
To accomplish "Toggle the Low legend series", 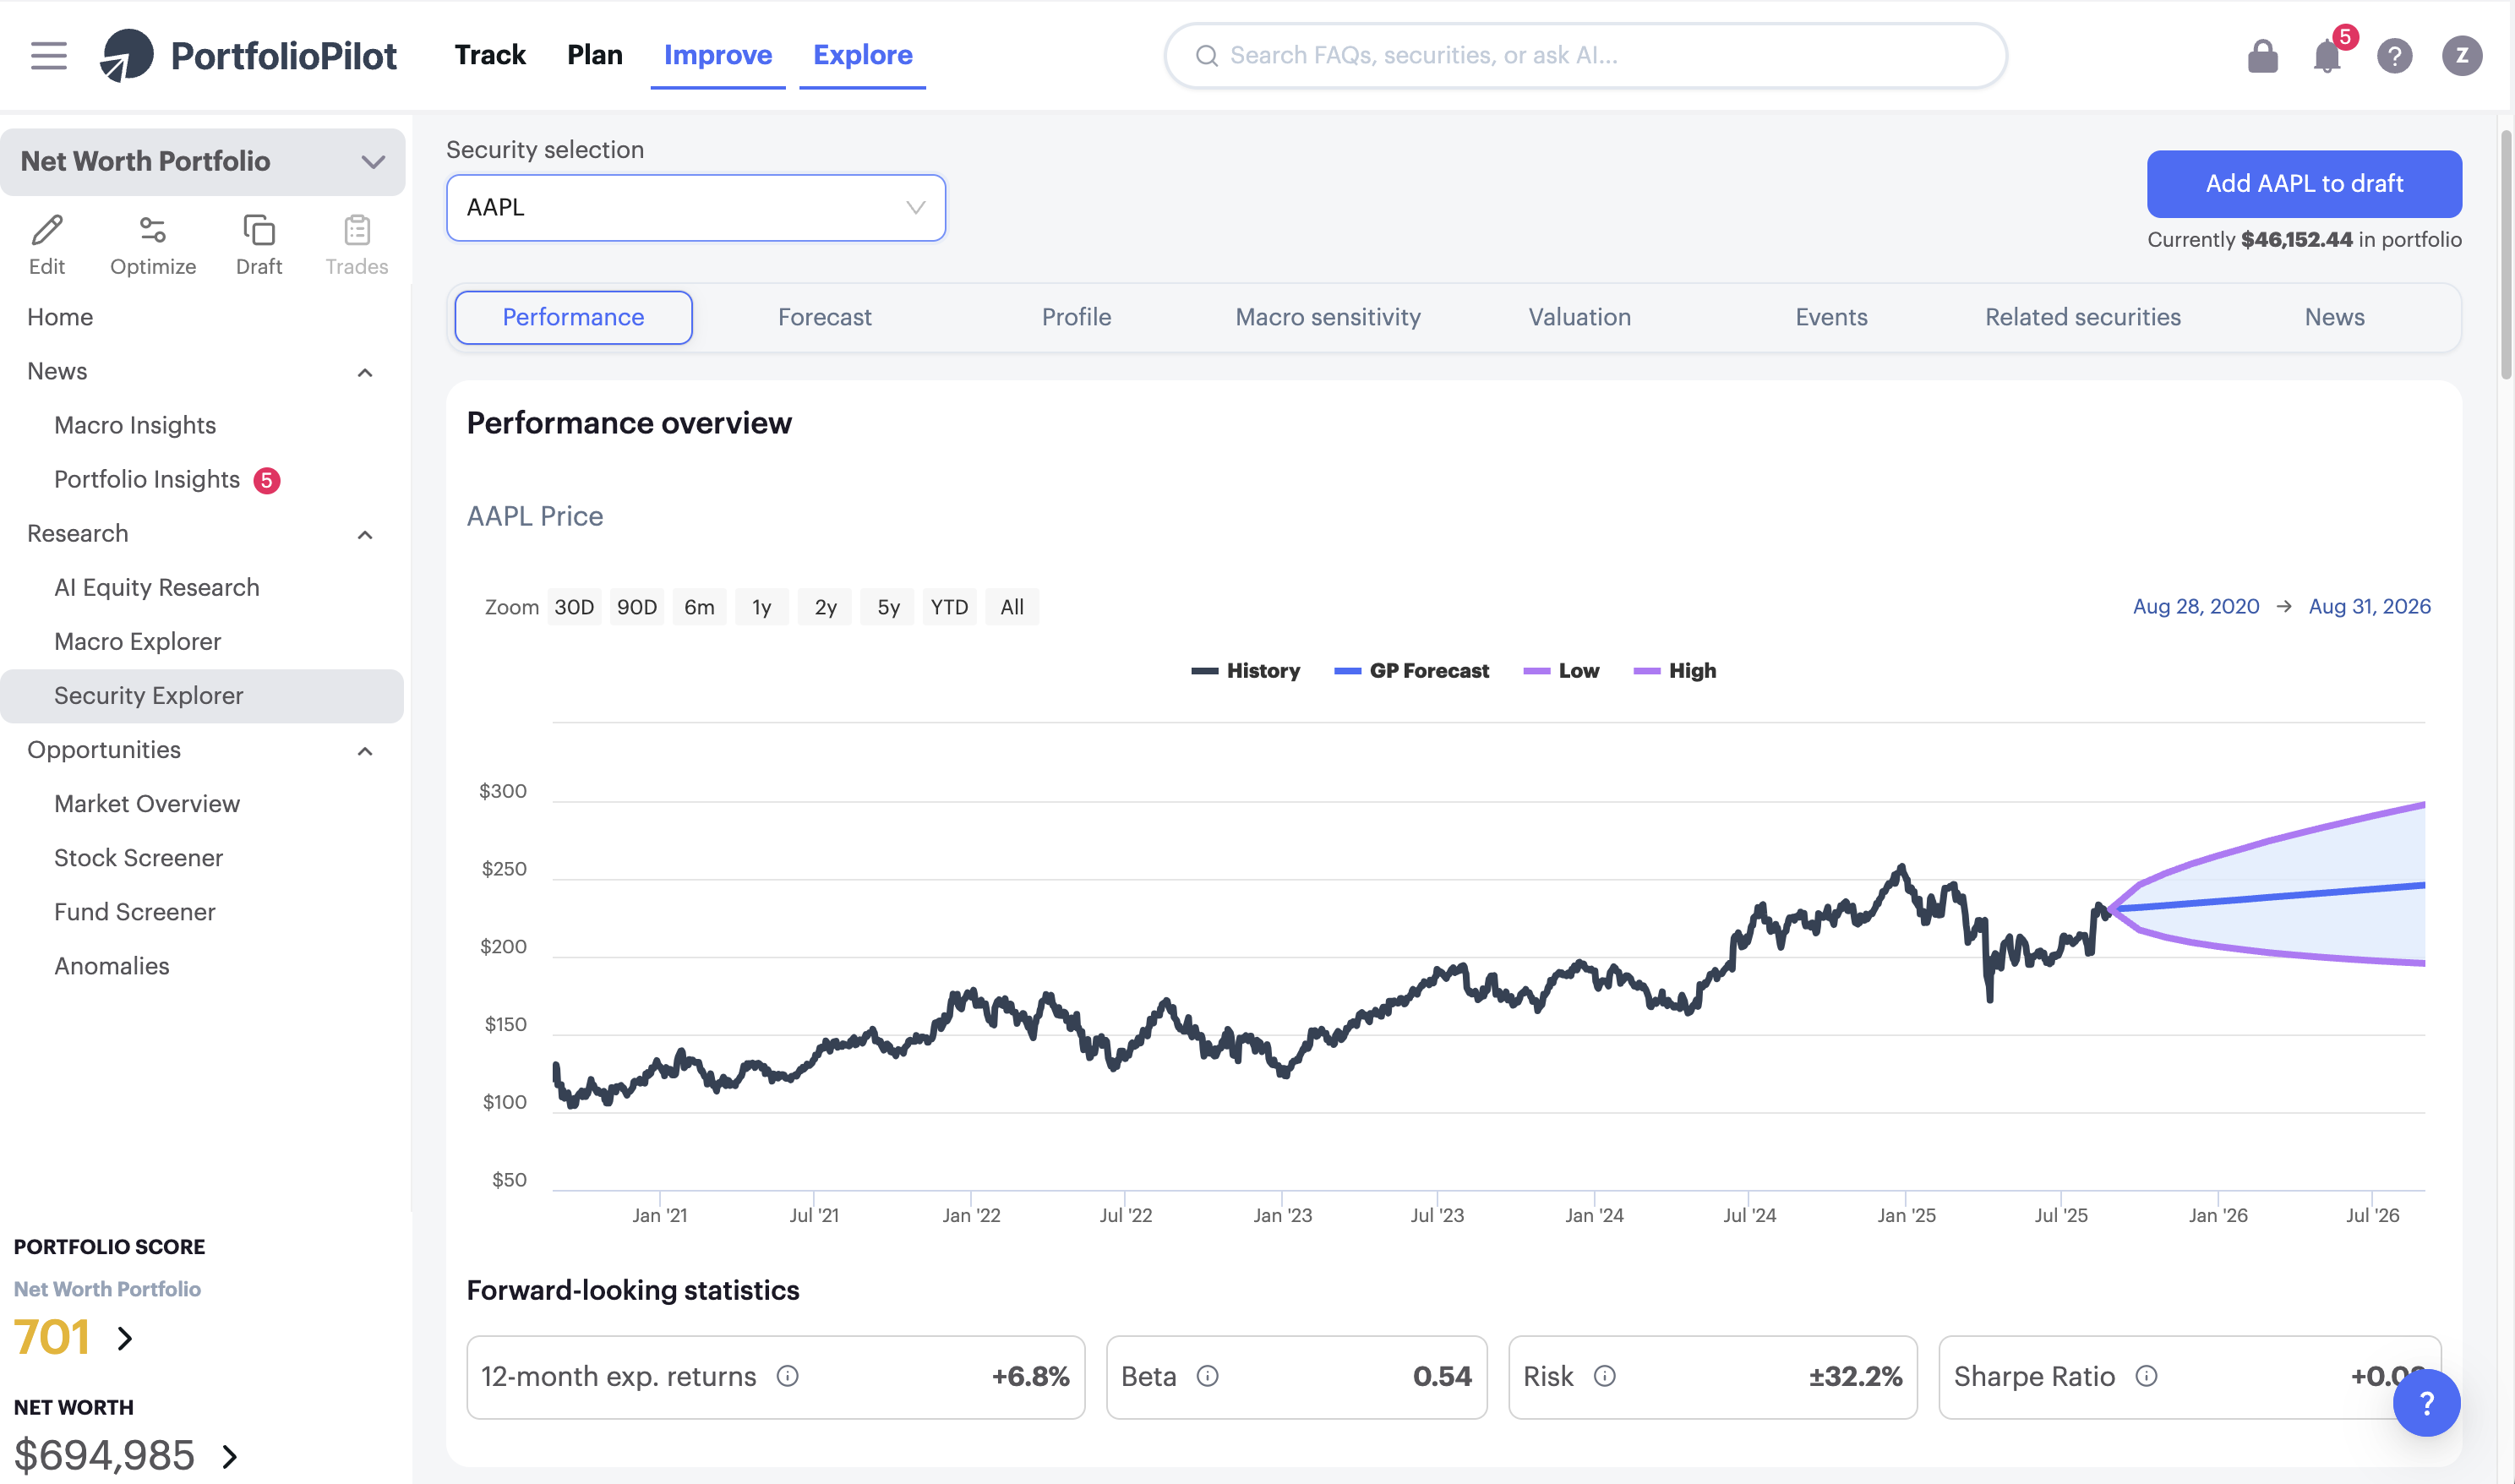I will tap(1561, 671).
